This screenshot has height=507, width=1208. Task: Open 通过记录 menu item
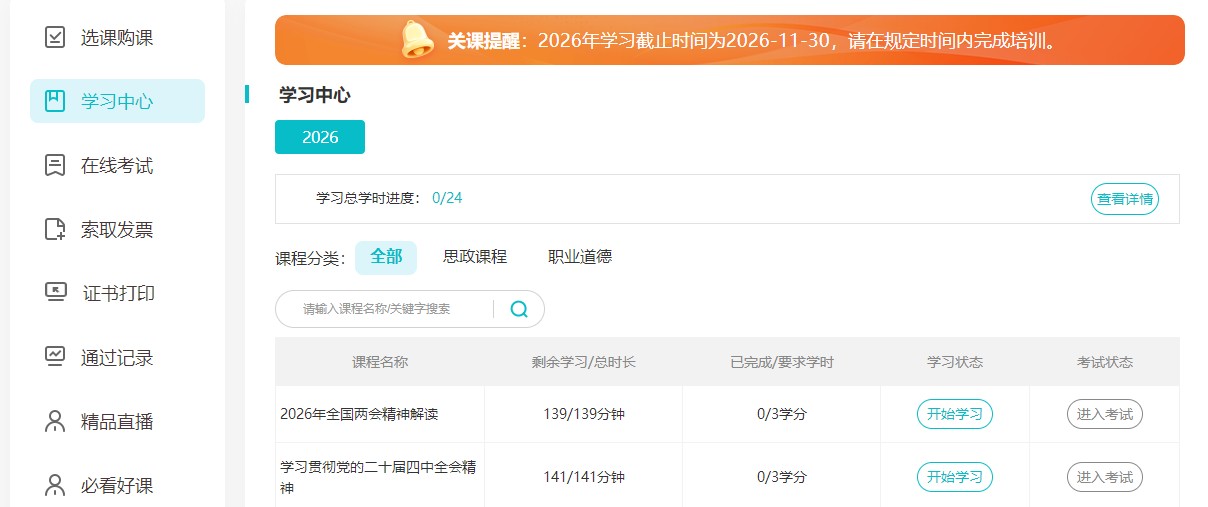coord(117,357)
